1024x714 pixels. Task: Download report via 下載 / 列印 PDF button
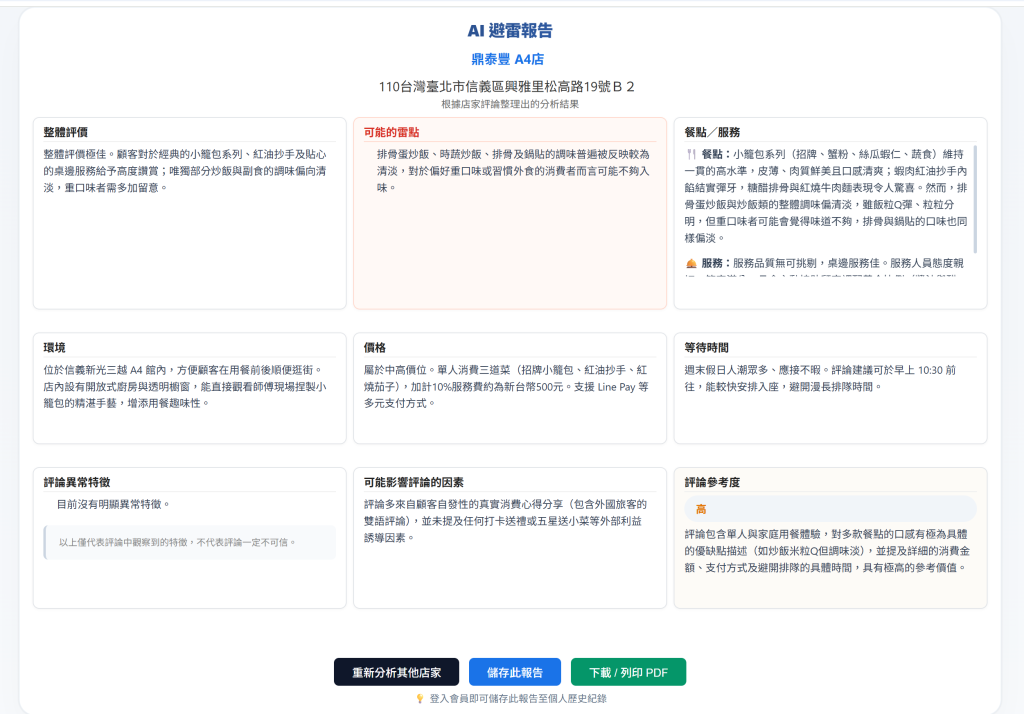[628, 672]
